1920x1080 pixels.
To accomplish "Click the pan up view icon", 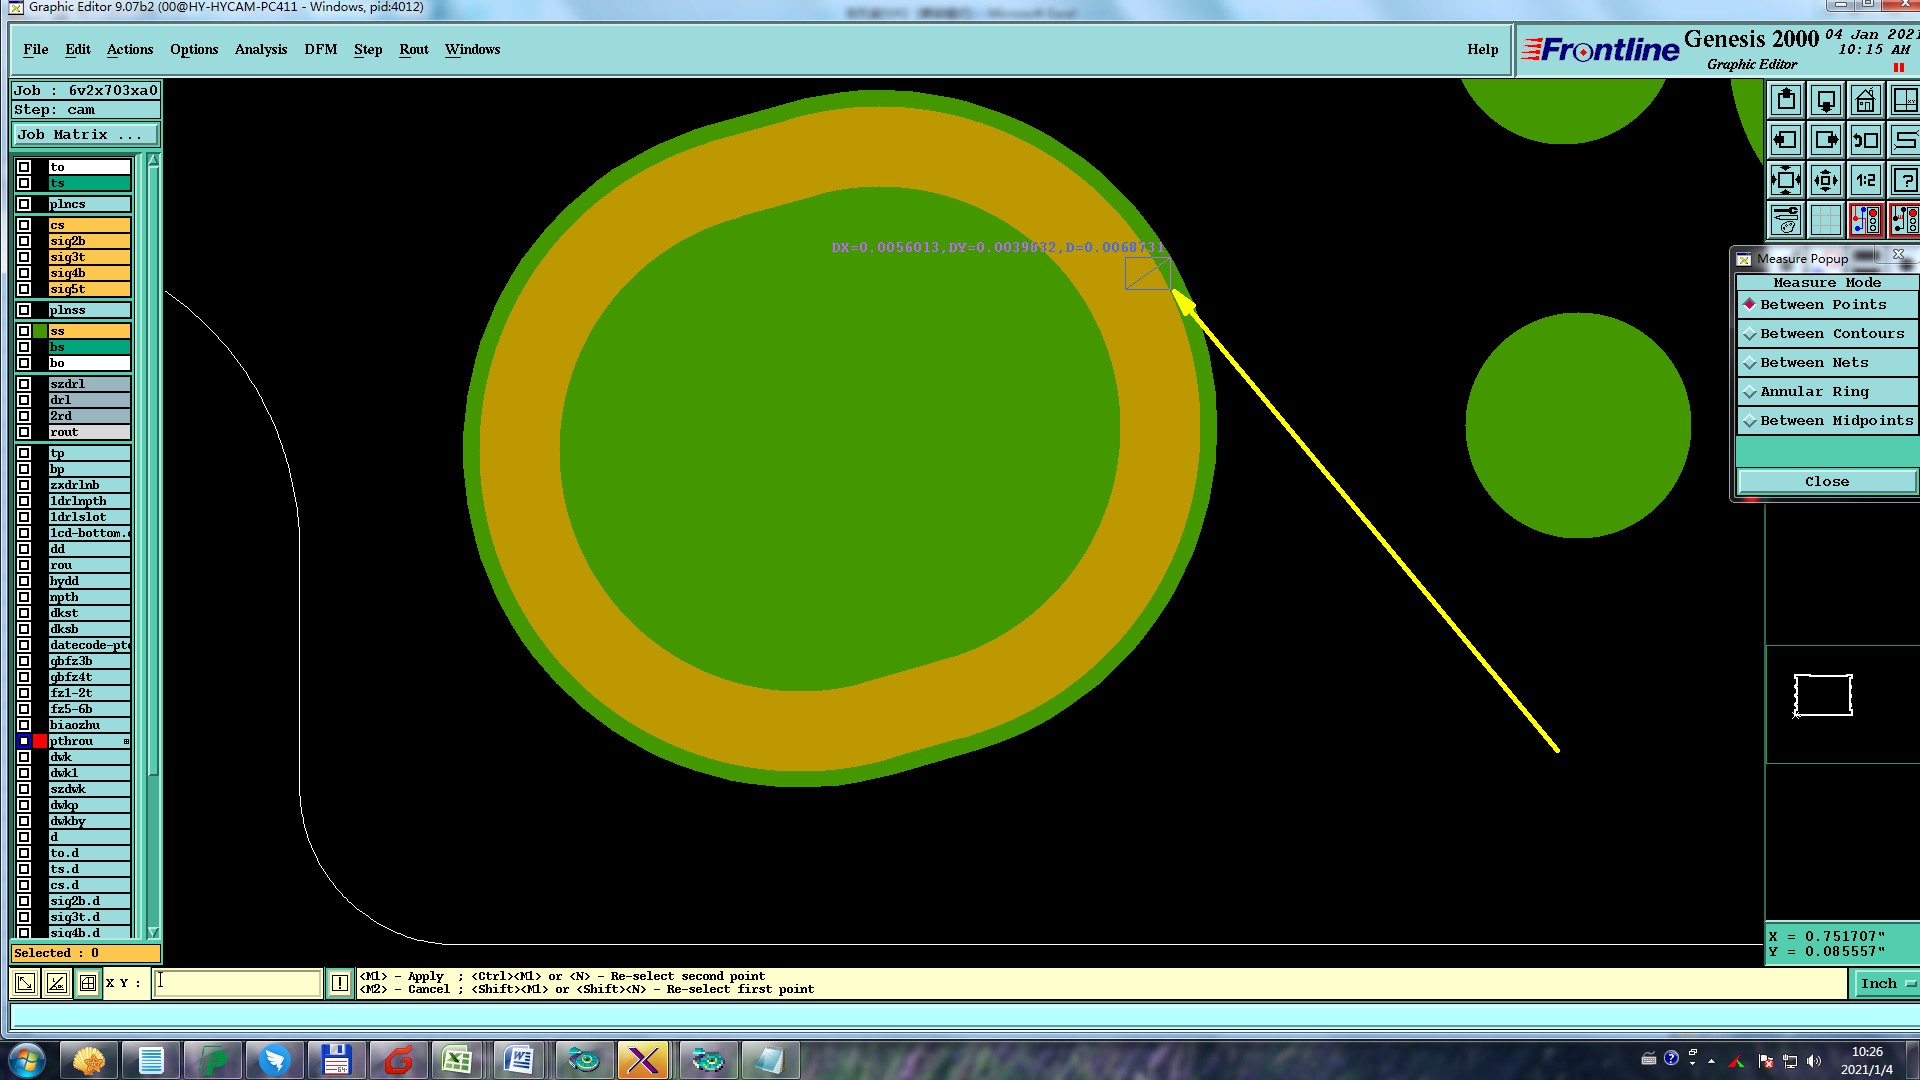I will pyautogui.click(x=1786, y=101).
